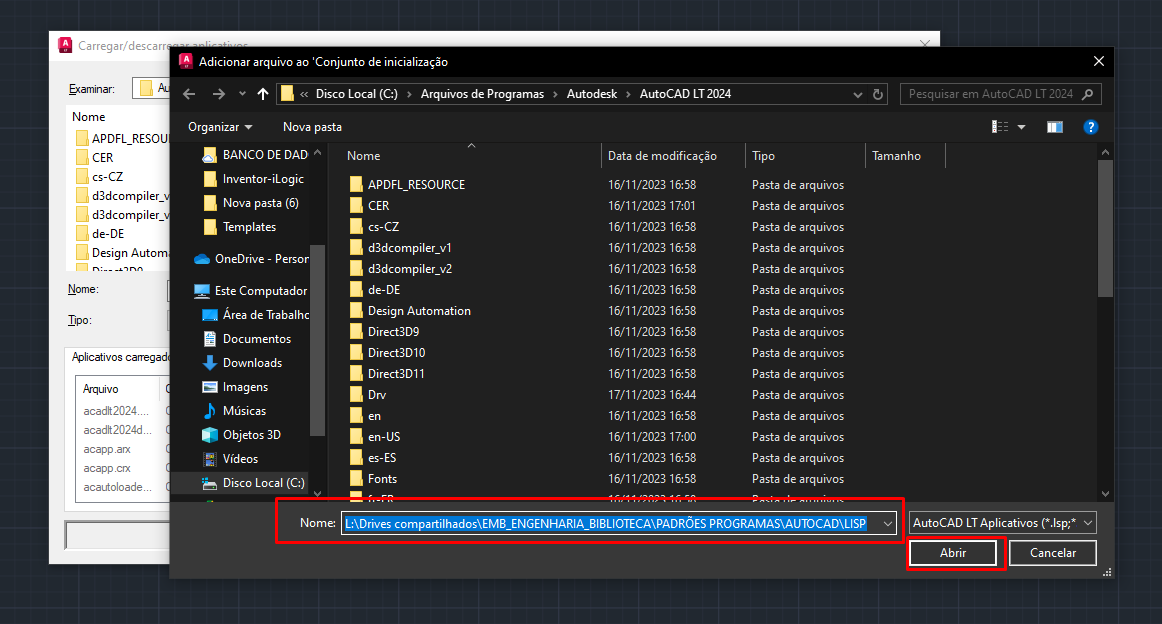The width and height of the screenshot is (1162, 624).
Task: Click the Back navigation arrow
Action: 190,94
